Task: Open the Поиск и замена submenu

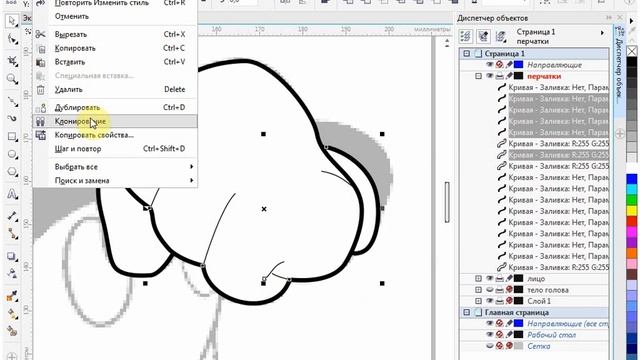Action: coord(115,180)
